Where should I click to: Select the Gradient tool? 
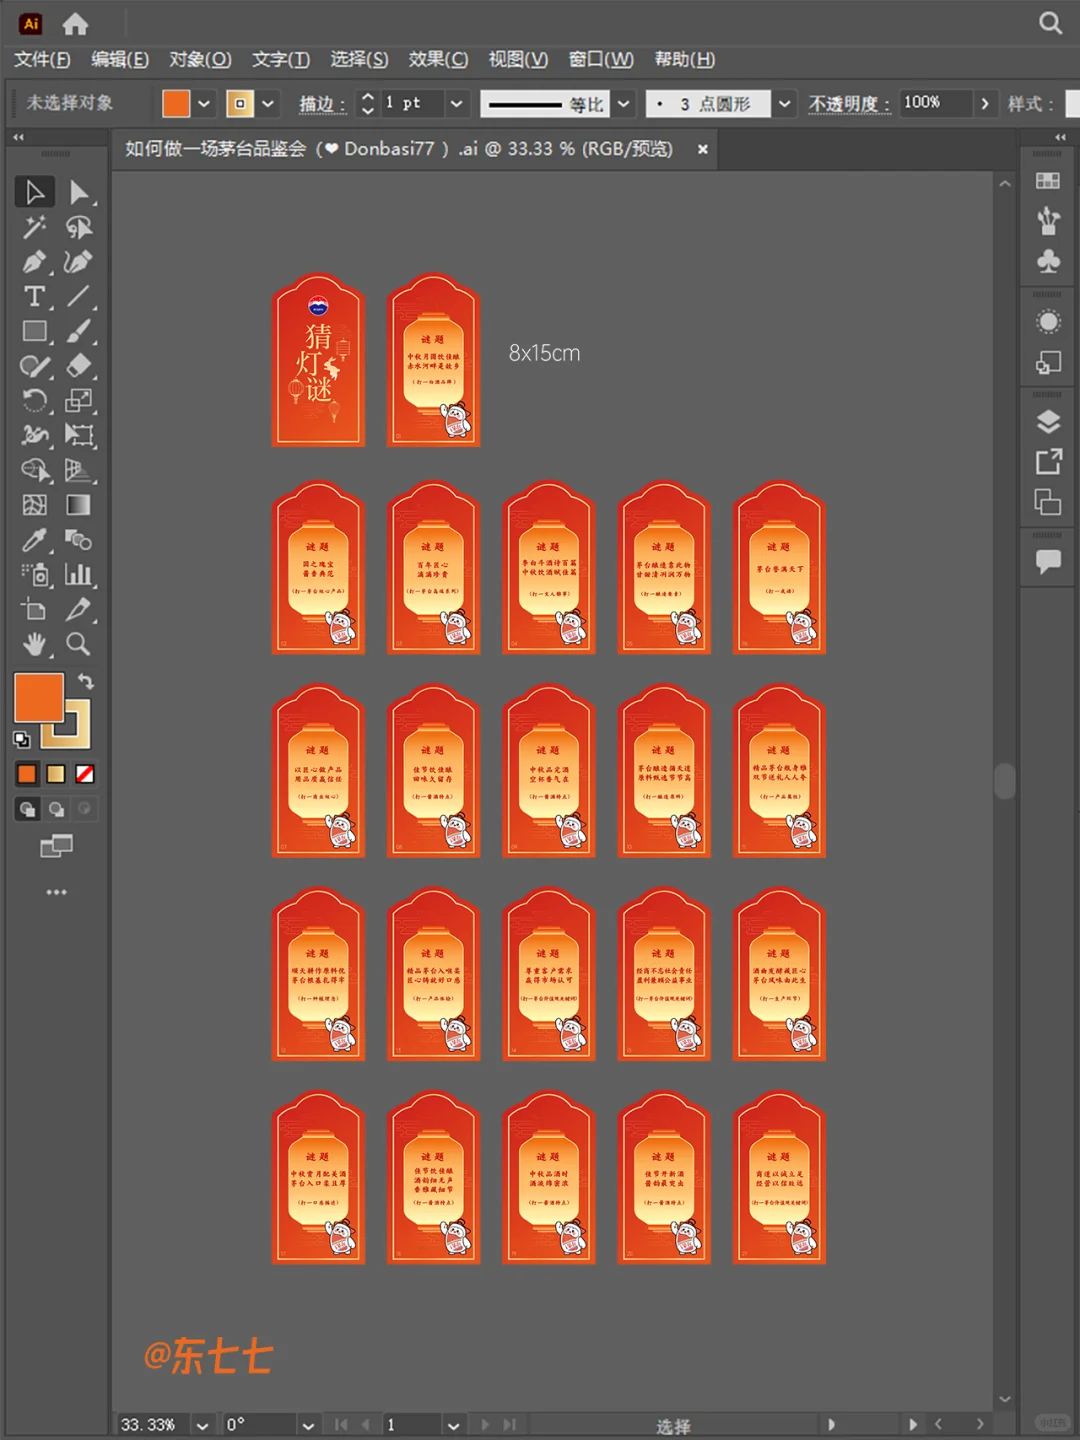click(x=79, y=505)
